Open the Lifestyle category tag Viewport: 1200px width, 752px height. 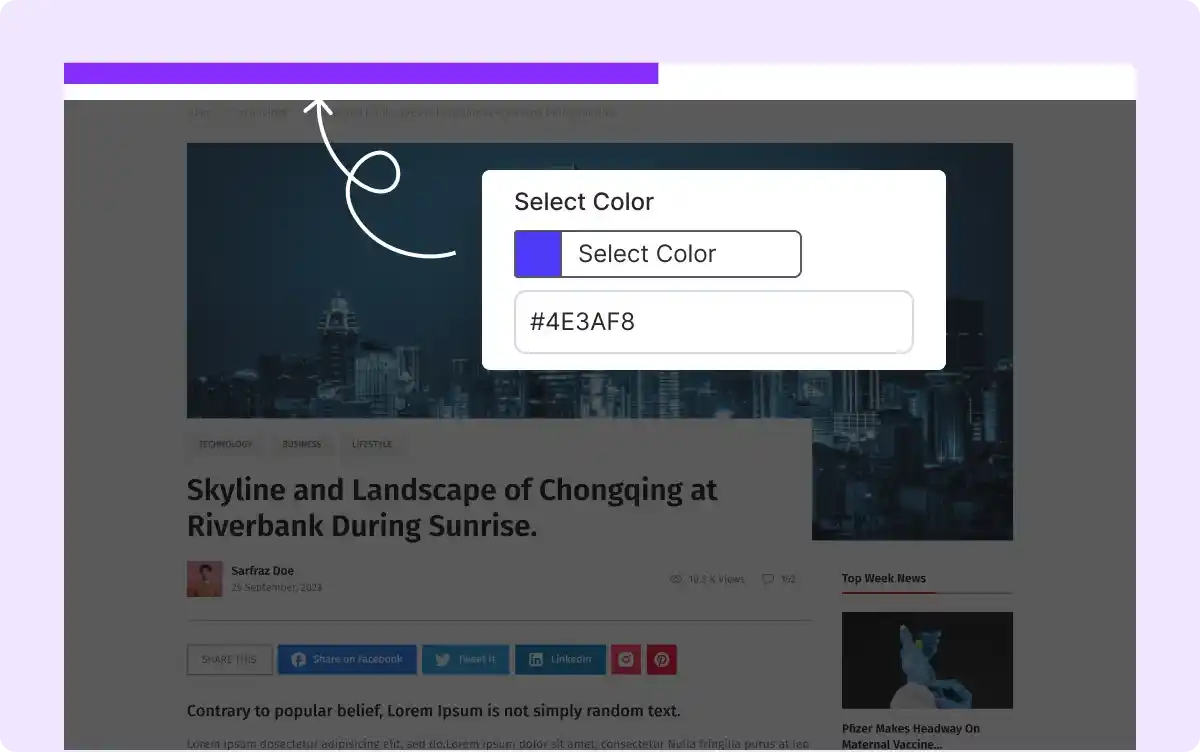[x=372, y=444]
